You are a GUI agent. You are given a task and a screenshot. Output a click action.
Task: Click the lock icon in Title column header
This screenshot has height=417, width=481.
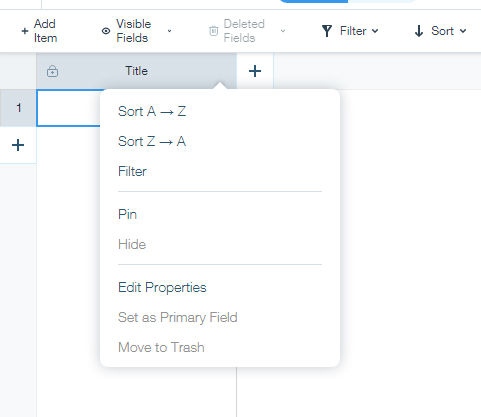(52, 71)
